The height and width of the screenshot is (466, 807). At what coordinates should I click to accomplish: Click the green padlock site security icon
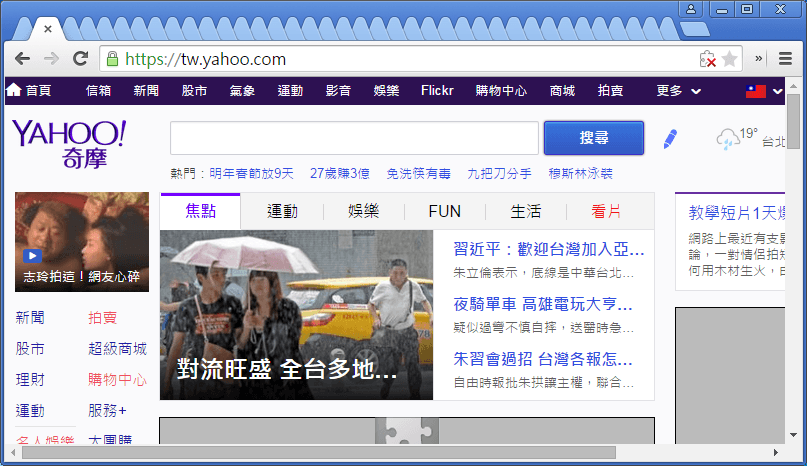coord(112,59)
